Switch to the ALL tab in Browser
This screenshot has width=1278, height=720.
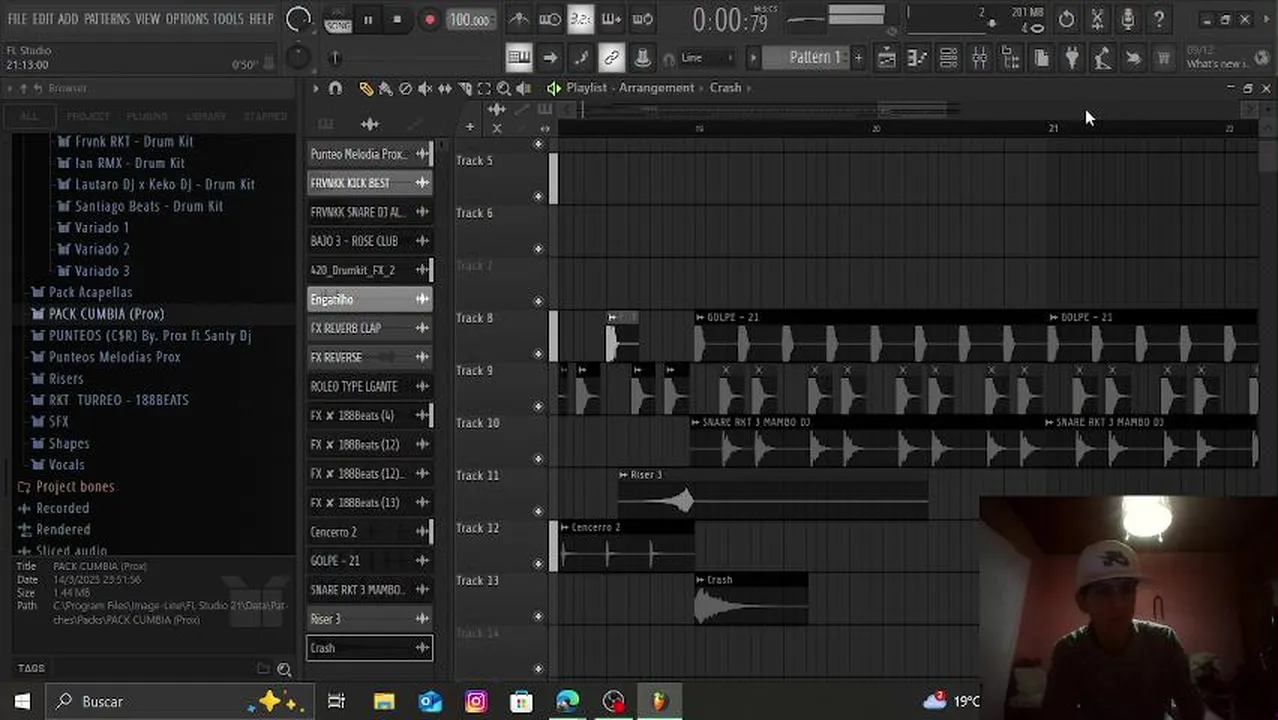tap(29, 116)
